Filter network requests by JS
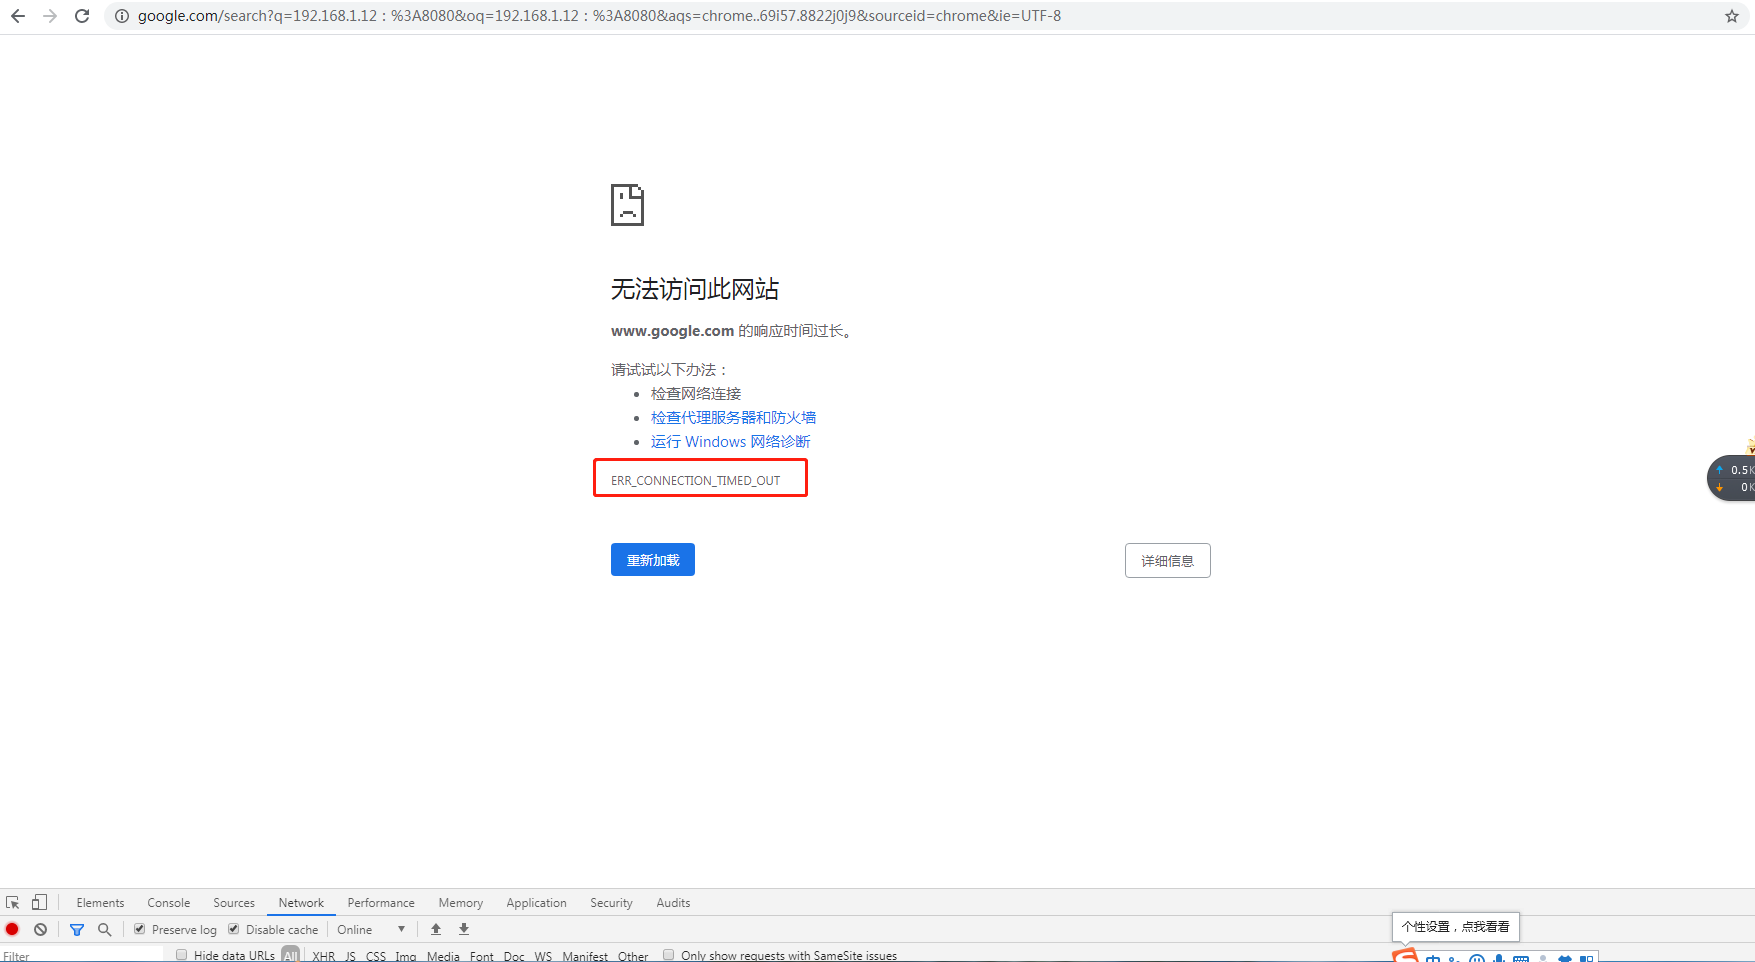Image resolution: width=1755 pixels, height=962 pixels. (350, 956)
